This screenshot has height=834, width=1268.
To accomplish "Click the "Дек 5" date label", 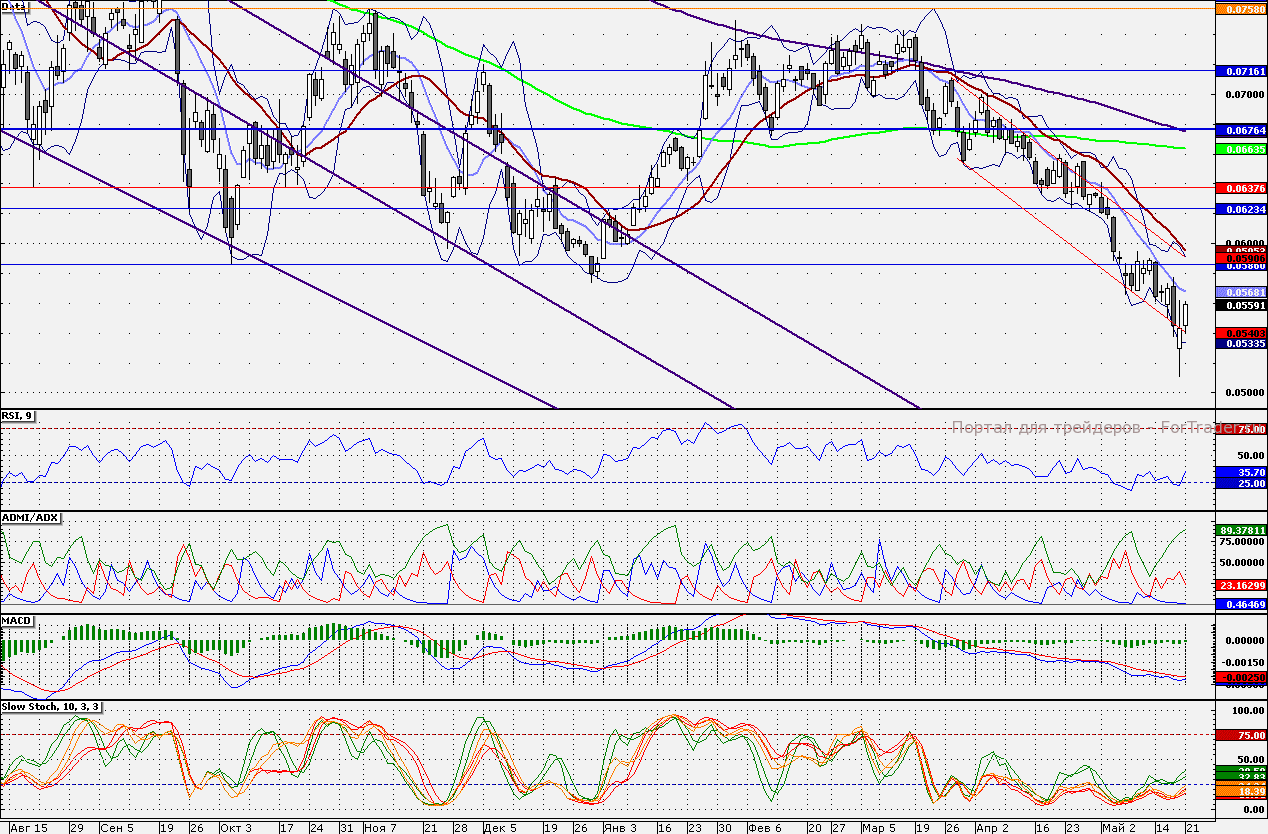I will [x=498, y=828].
